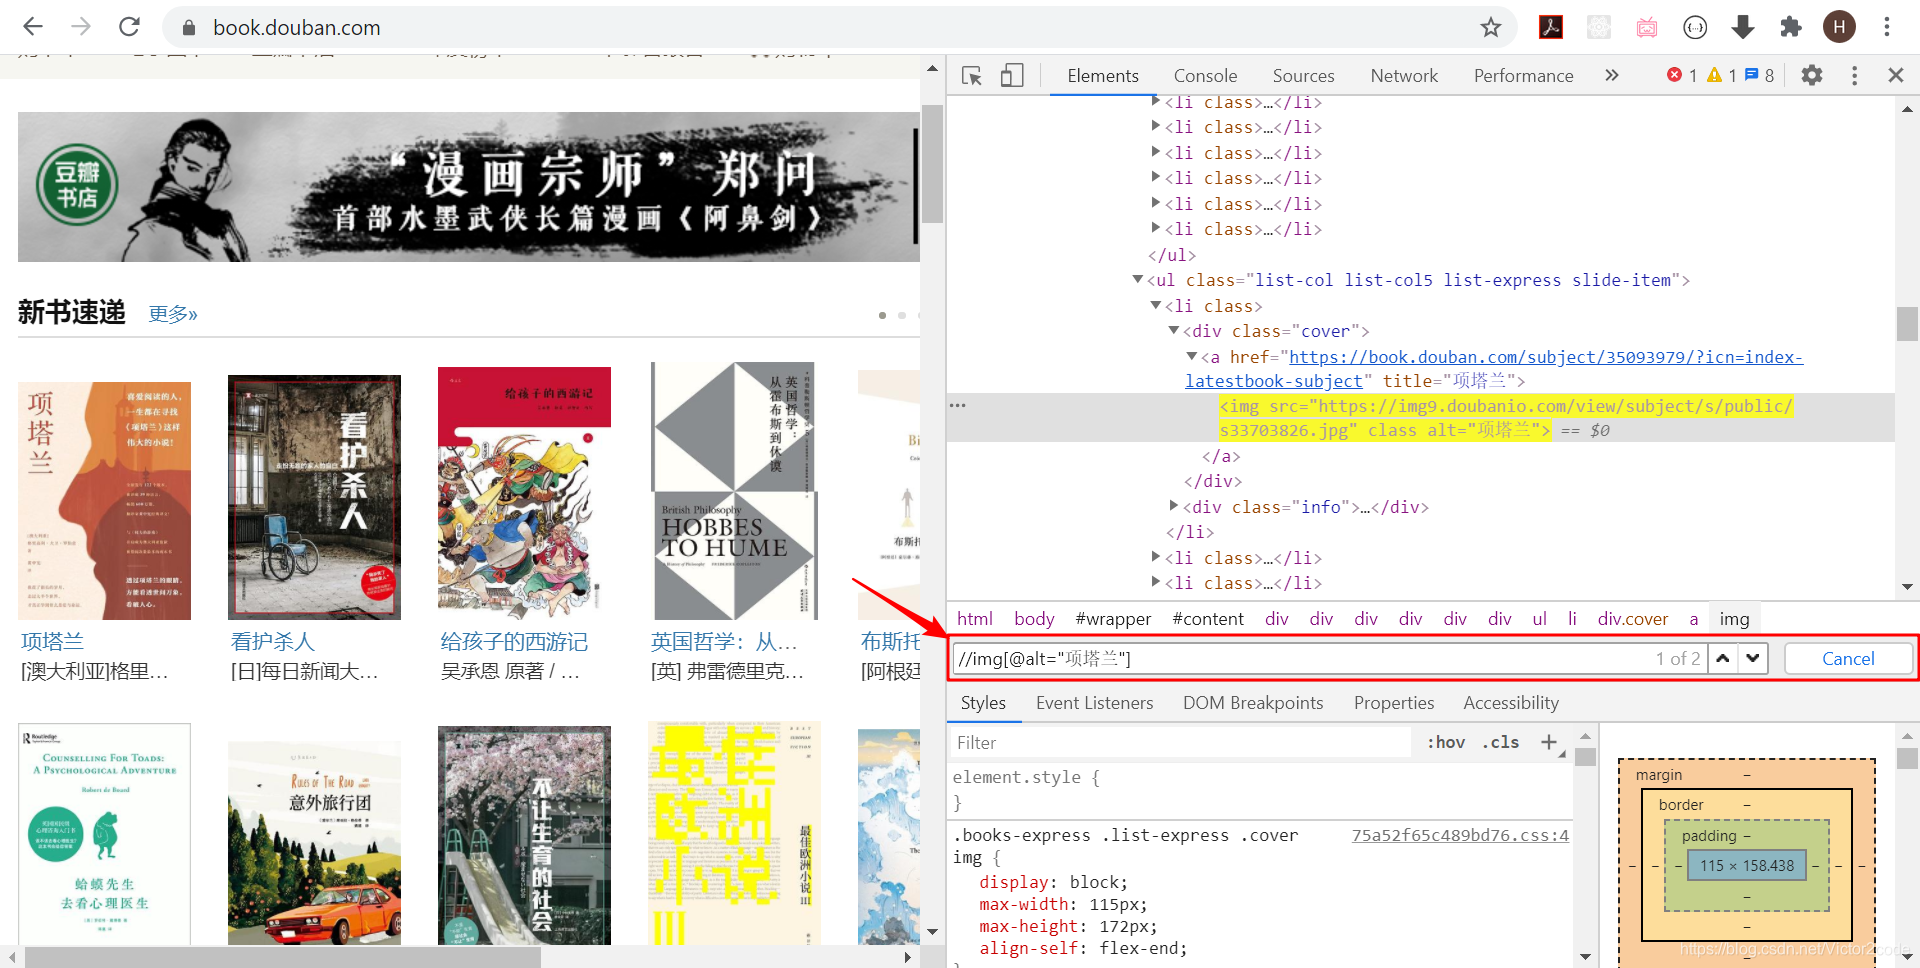Click the Styles Filter input
The width and height of the screenshot is (1920, 968).
1180,742
